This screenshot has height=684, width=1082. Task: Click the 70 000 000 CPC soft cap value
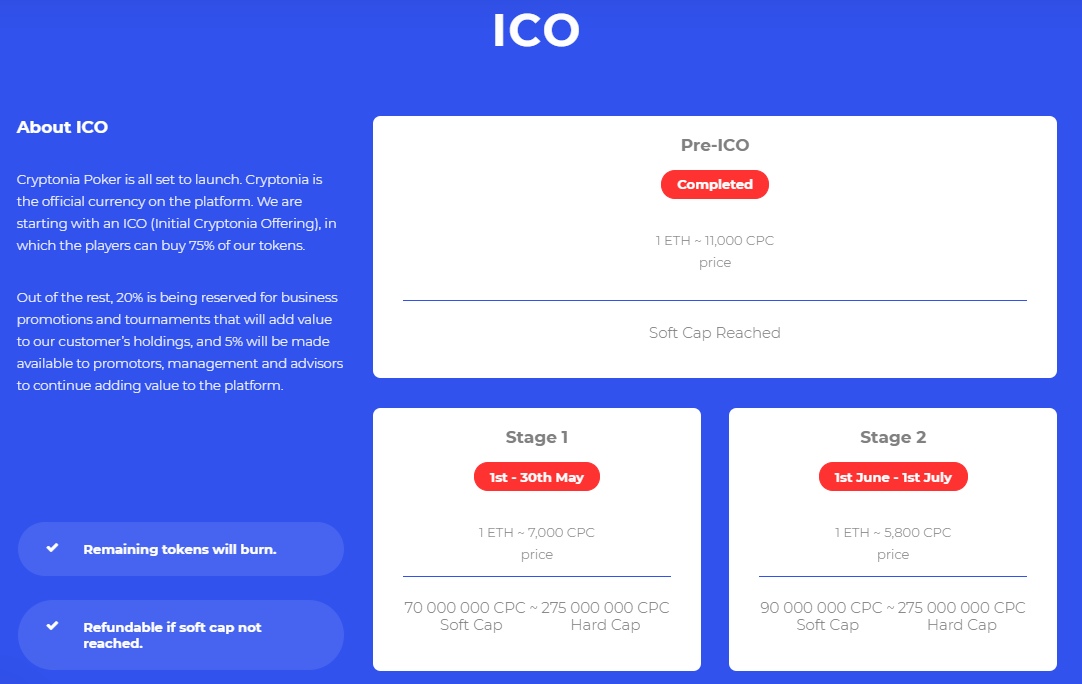tap(464, 608)
